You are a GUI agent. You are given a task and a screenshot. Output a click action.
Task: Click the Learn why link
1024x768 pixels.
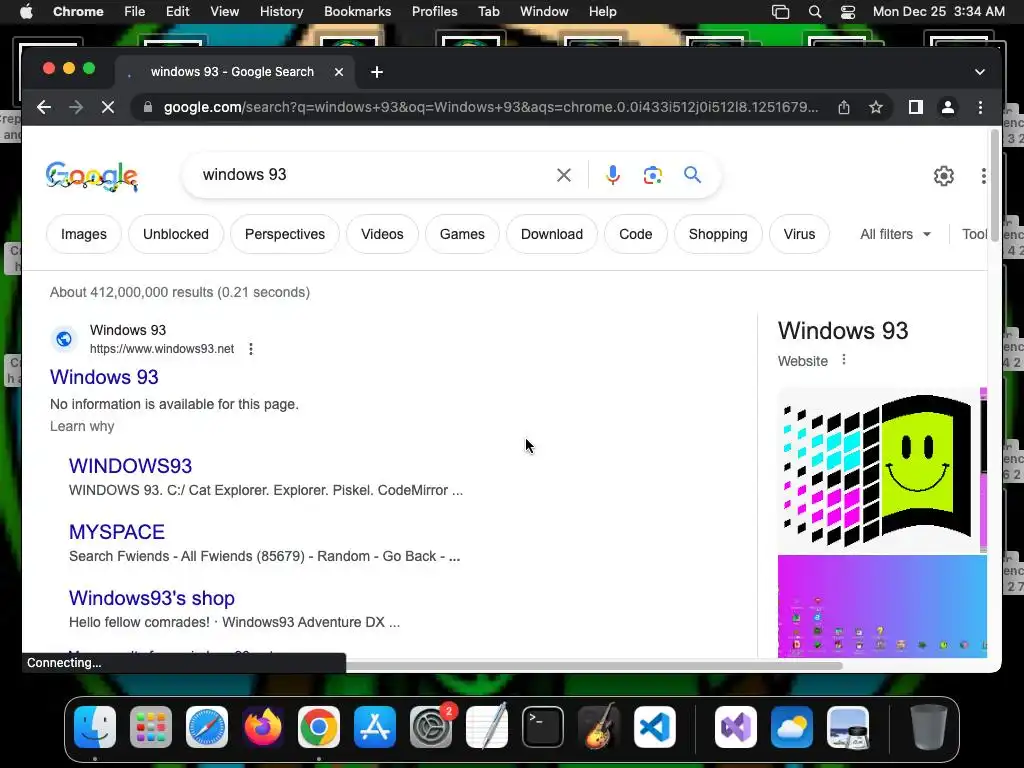point(82,426)
